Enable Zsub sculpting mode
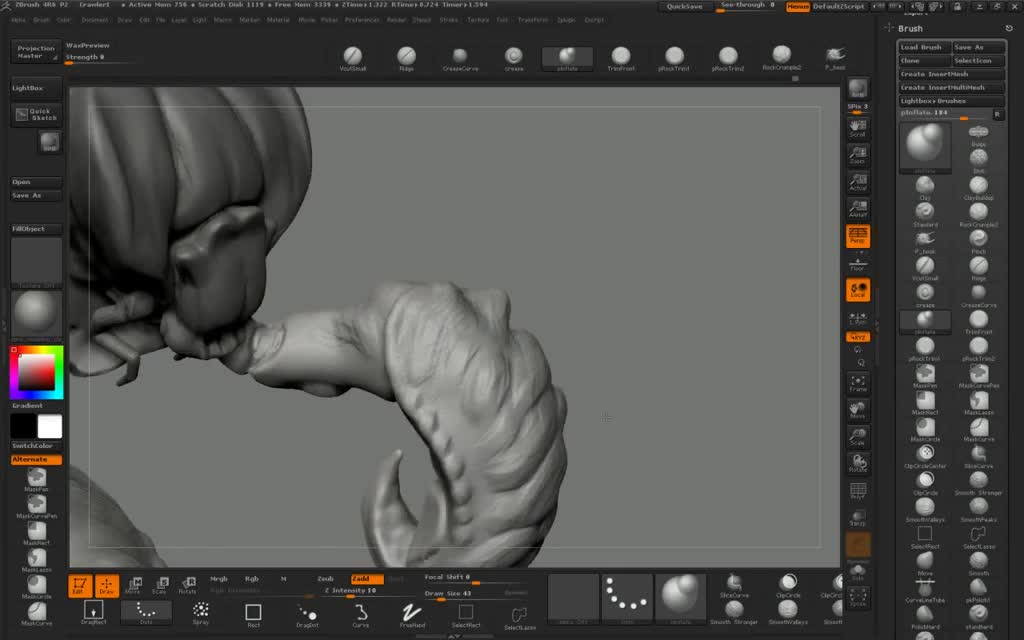Viewport: 1024px width, 640px height. [325, 579]
